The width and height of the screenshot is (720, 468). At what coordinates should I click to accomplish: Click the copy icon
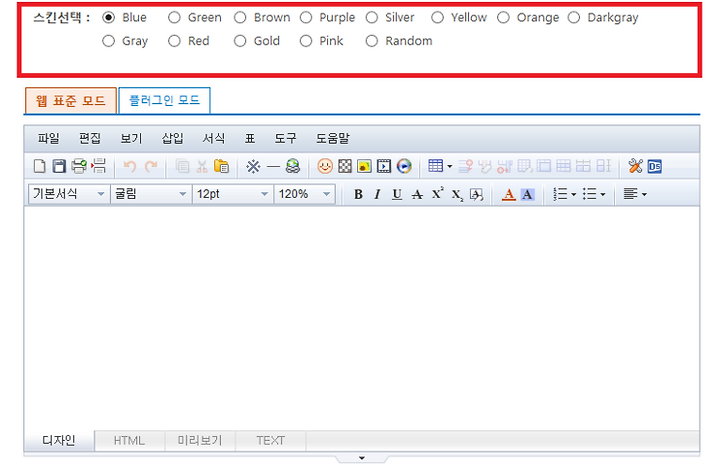click(182, 166)
